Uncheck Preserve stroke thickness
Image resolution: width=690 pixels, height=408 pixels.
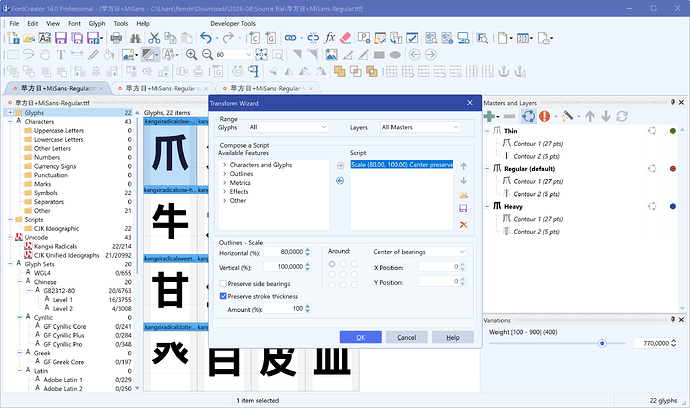pyautogui.click(x=223, y=296)
